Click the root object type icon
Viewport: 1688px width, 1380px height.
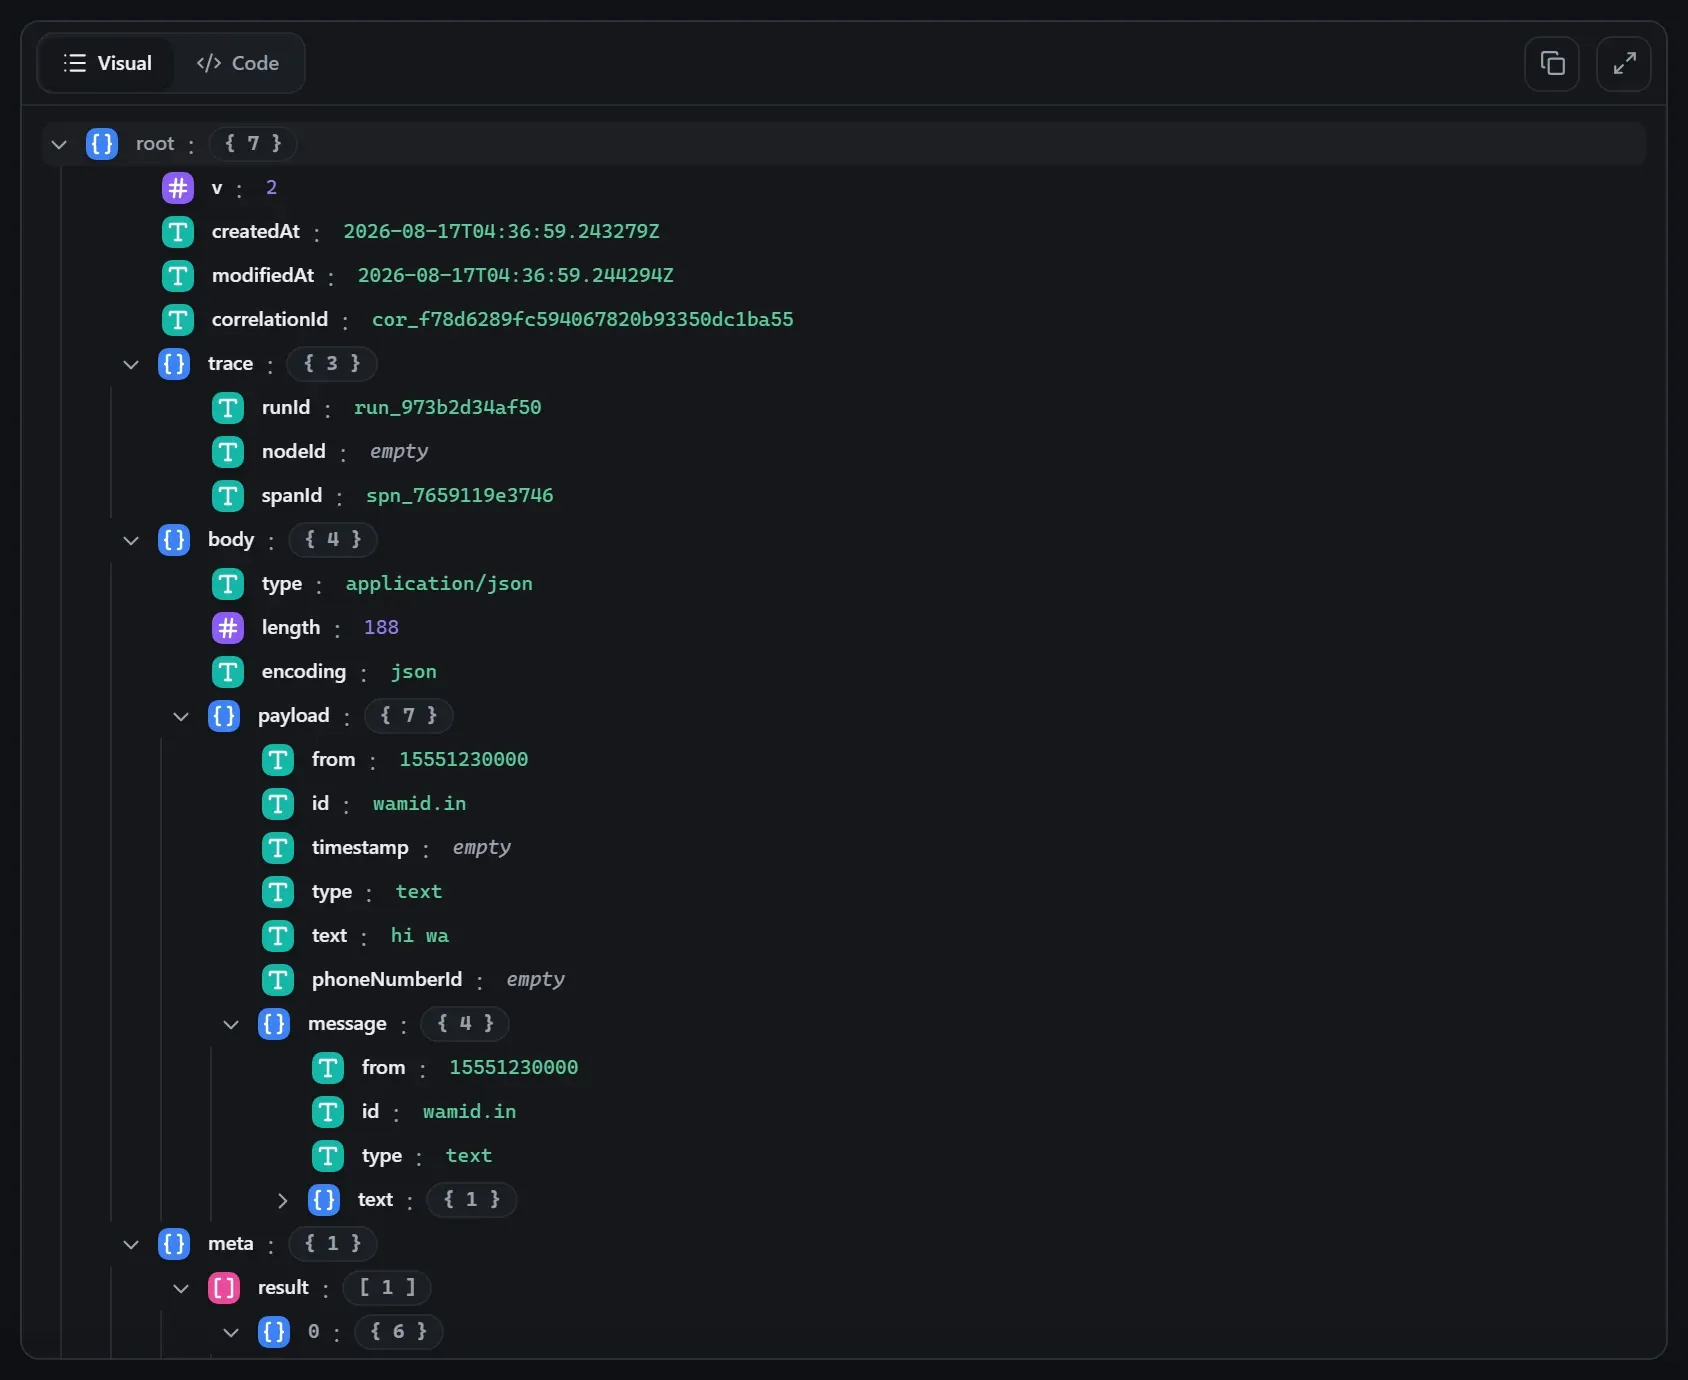pyautogui.click(x=102, y=144)
